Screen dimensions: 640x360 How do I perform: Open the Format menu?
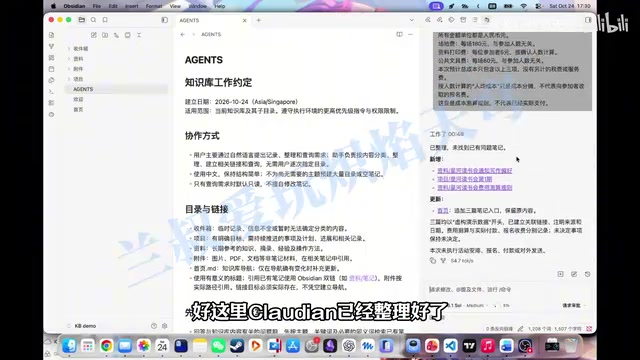tap(153, 6)
